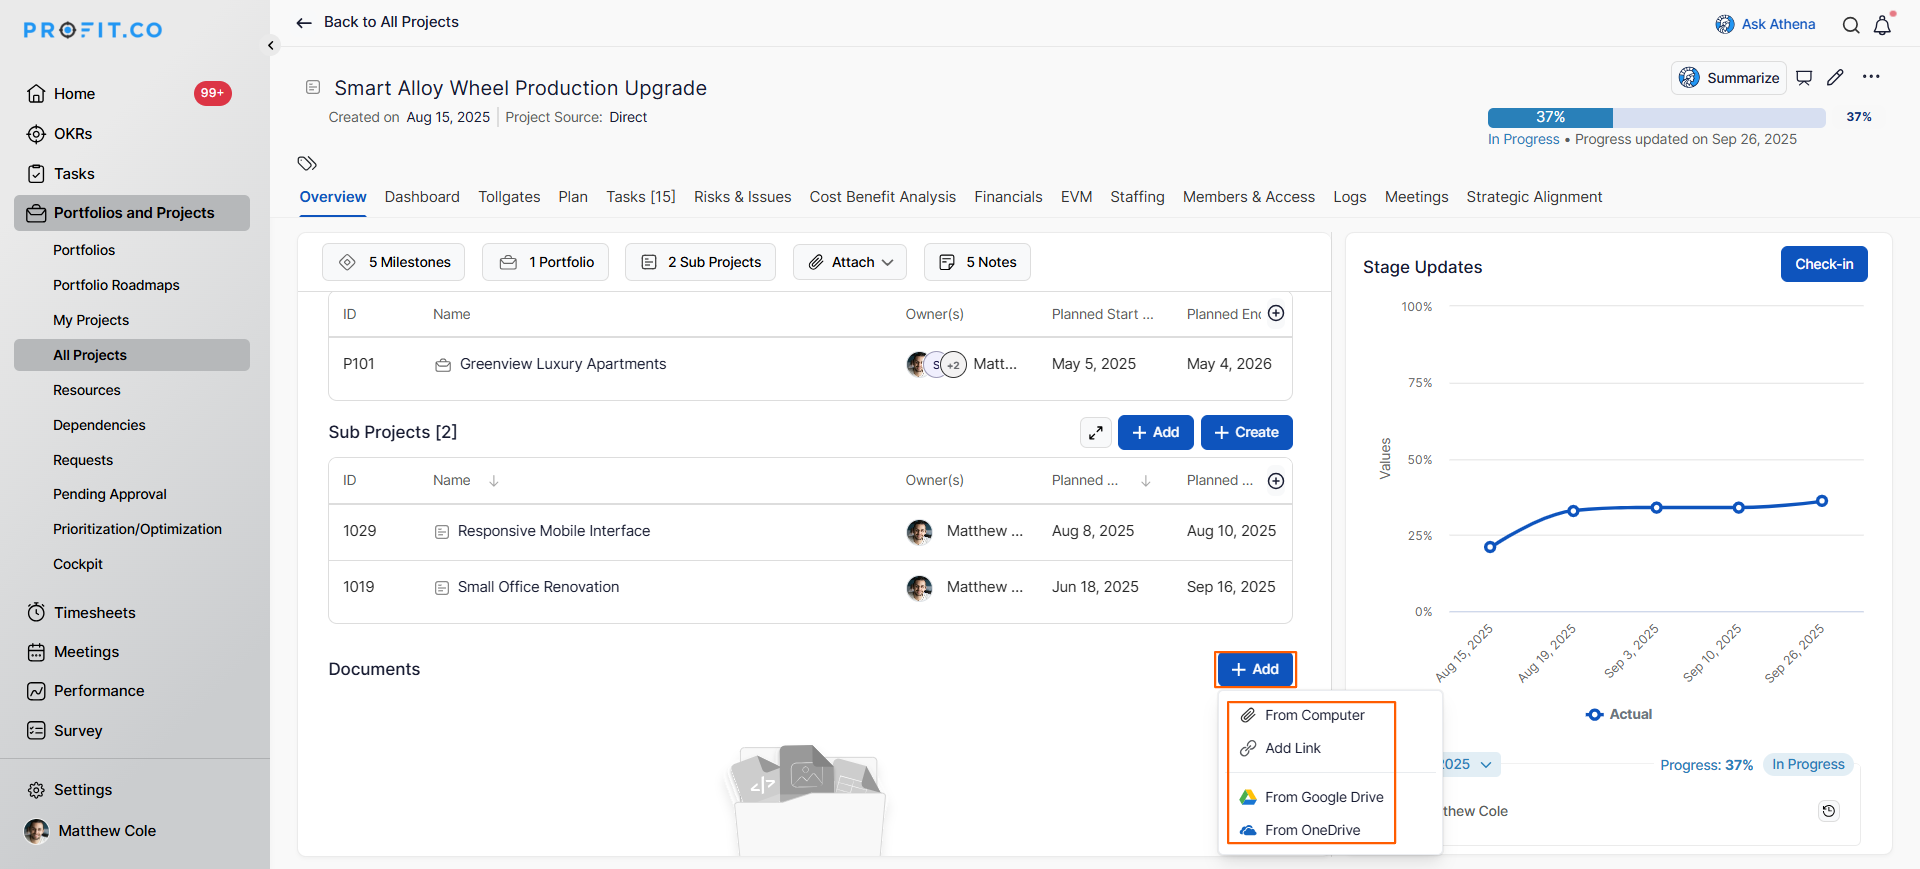The height and width of the screenshot is (869, 1920).
Task: Sort sub projects by Name column arrow
Action: click(x=494, y=481)
